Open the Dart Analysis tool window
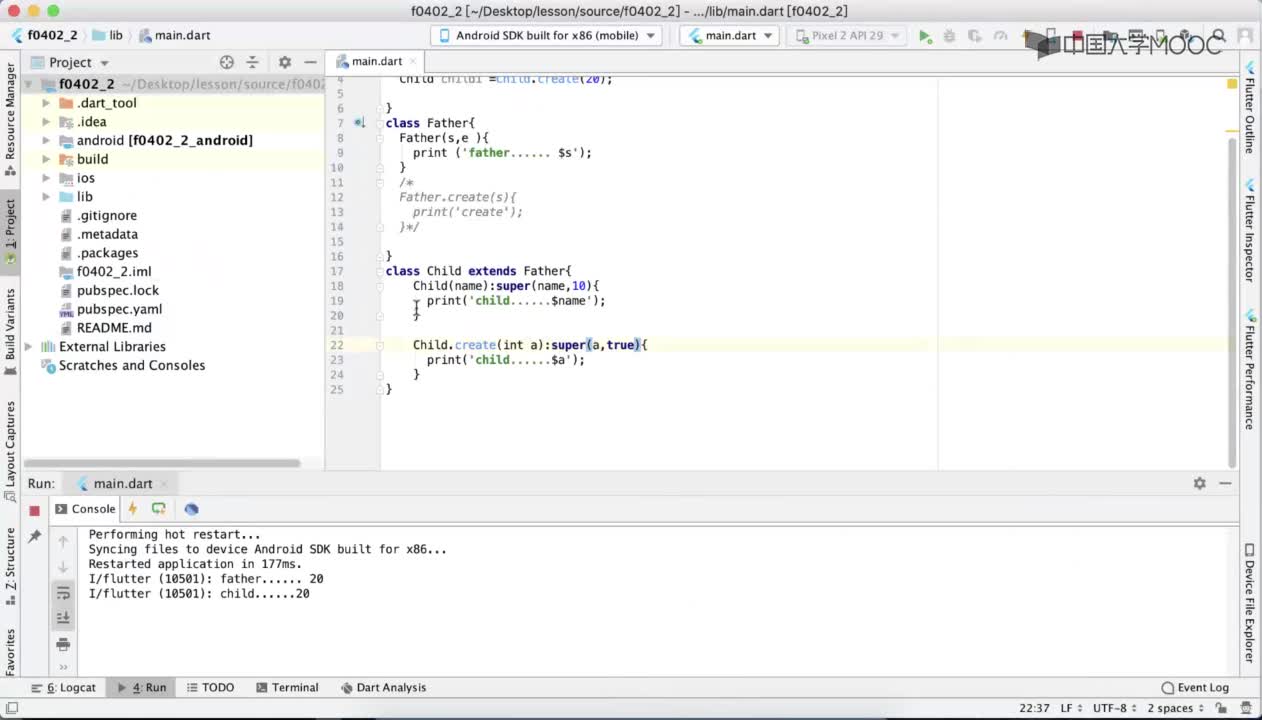Screen dimensions: 1262x720 pyautogui.click(x=383, y=688)
